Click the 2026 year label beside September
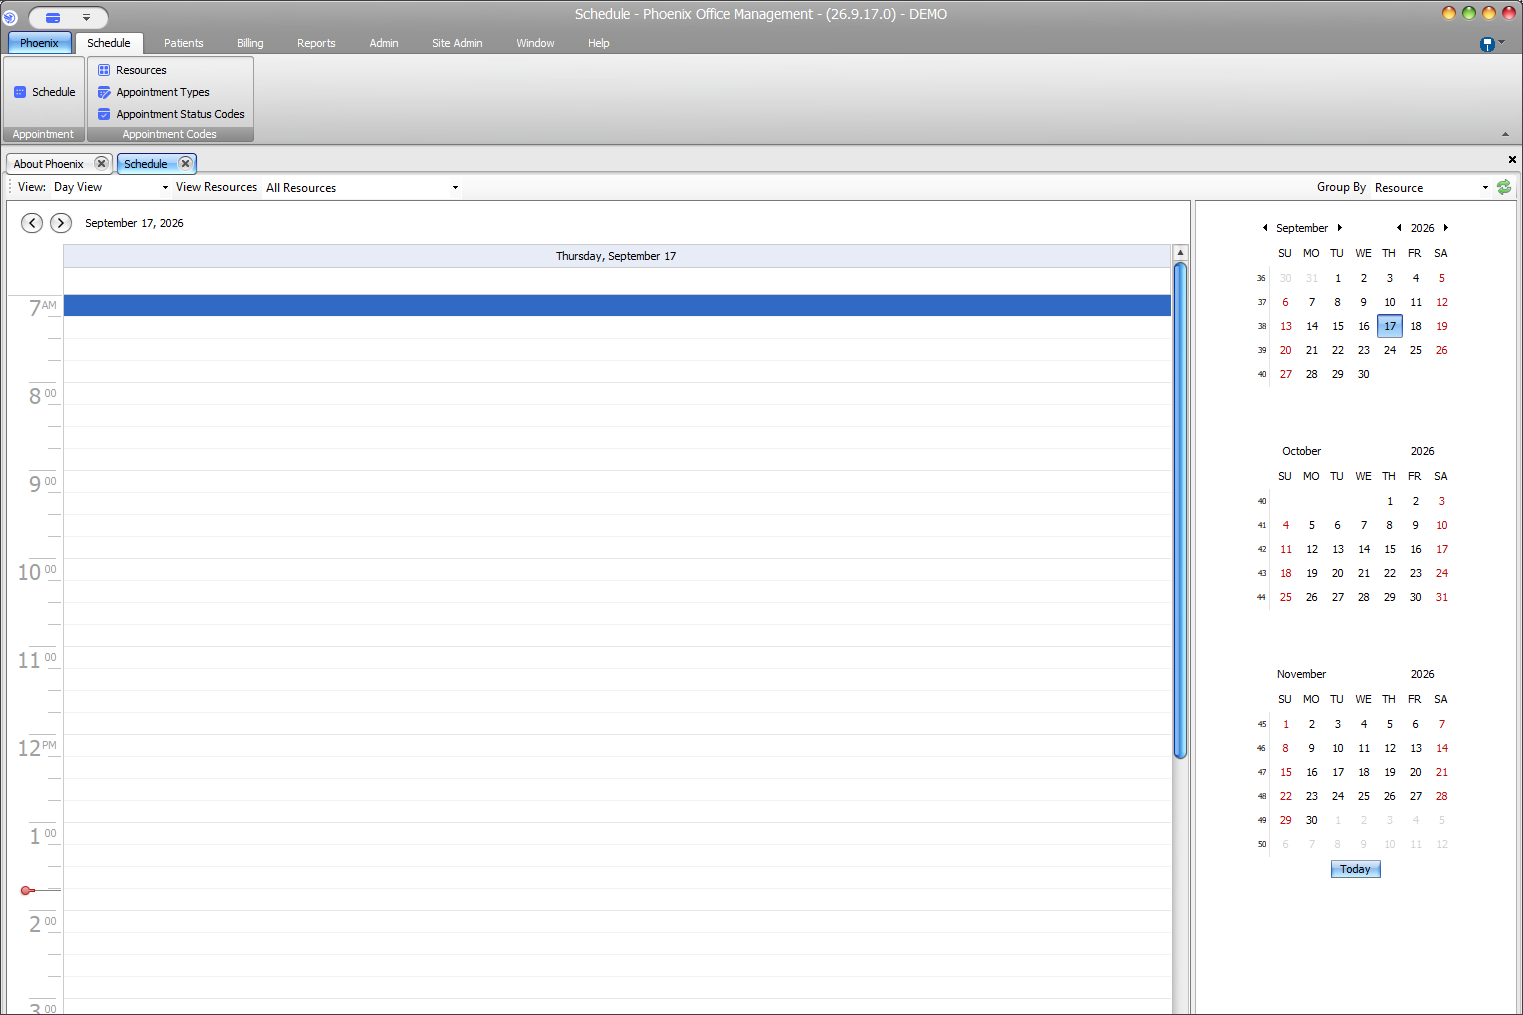 point(1422,228)
